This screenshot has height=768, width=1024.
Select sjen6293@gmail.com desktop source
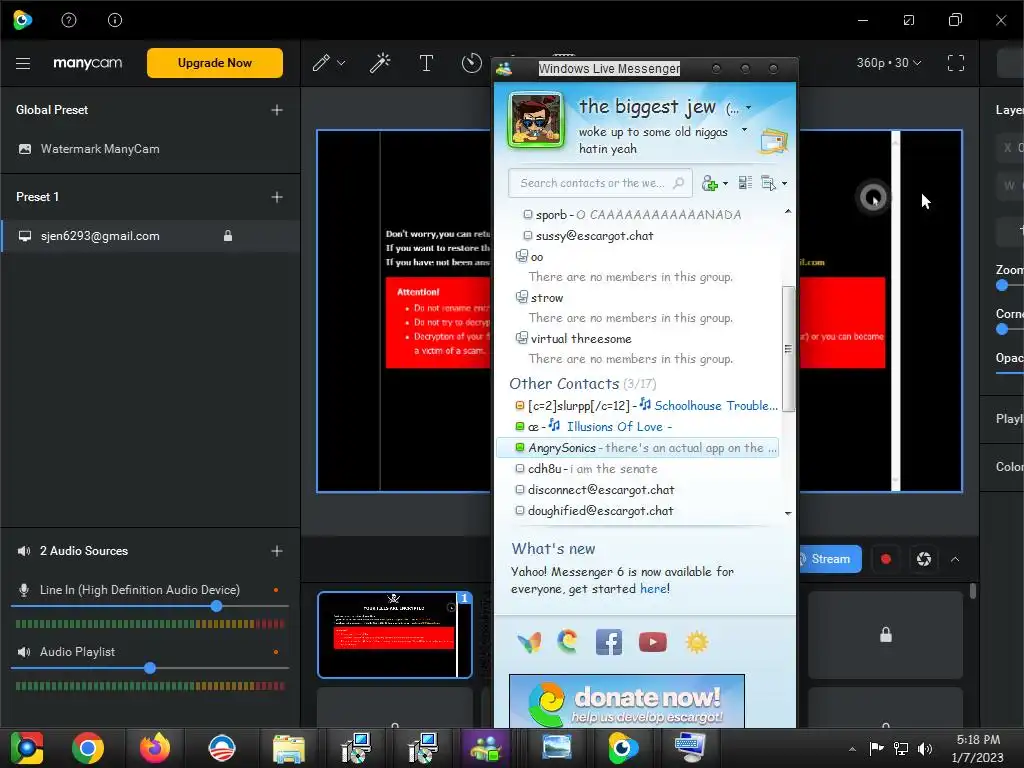click(100, 236)
